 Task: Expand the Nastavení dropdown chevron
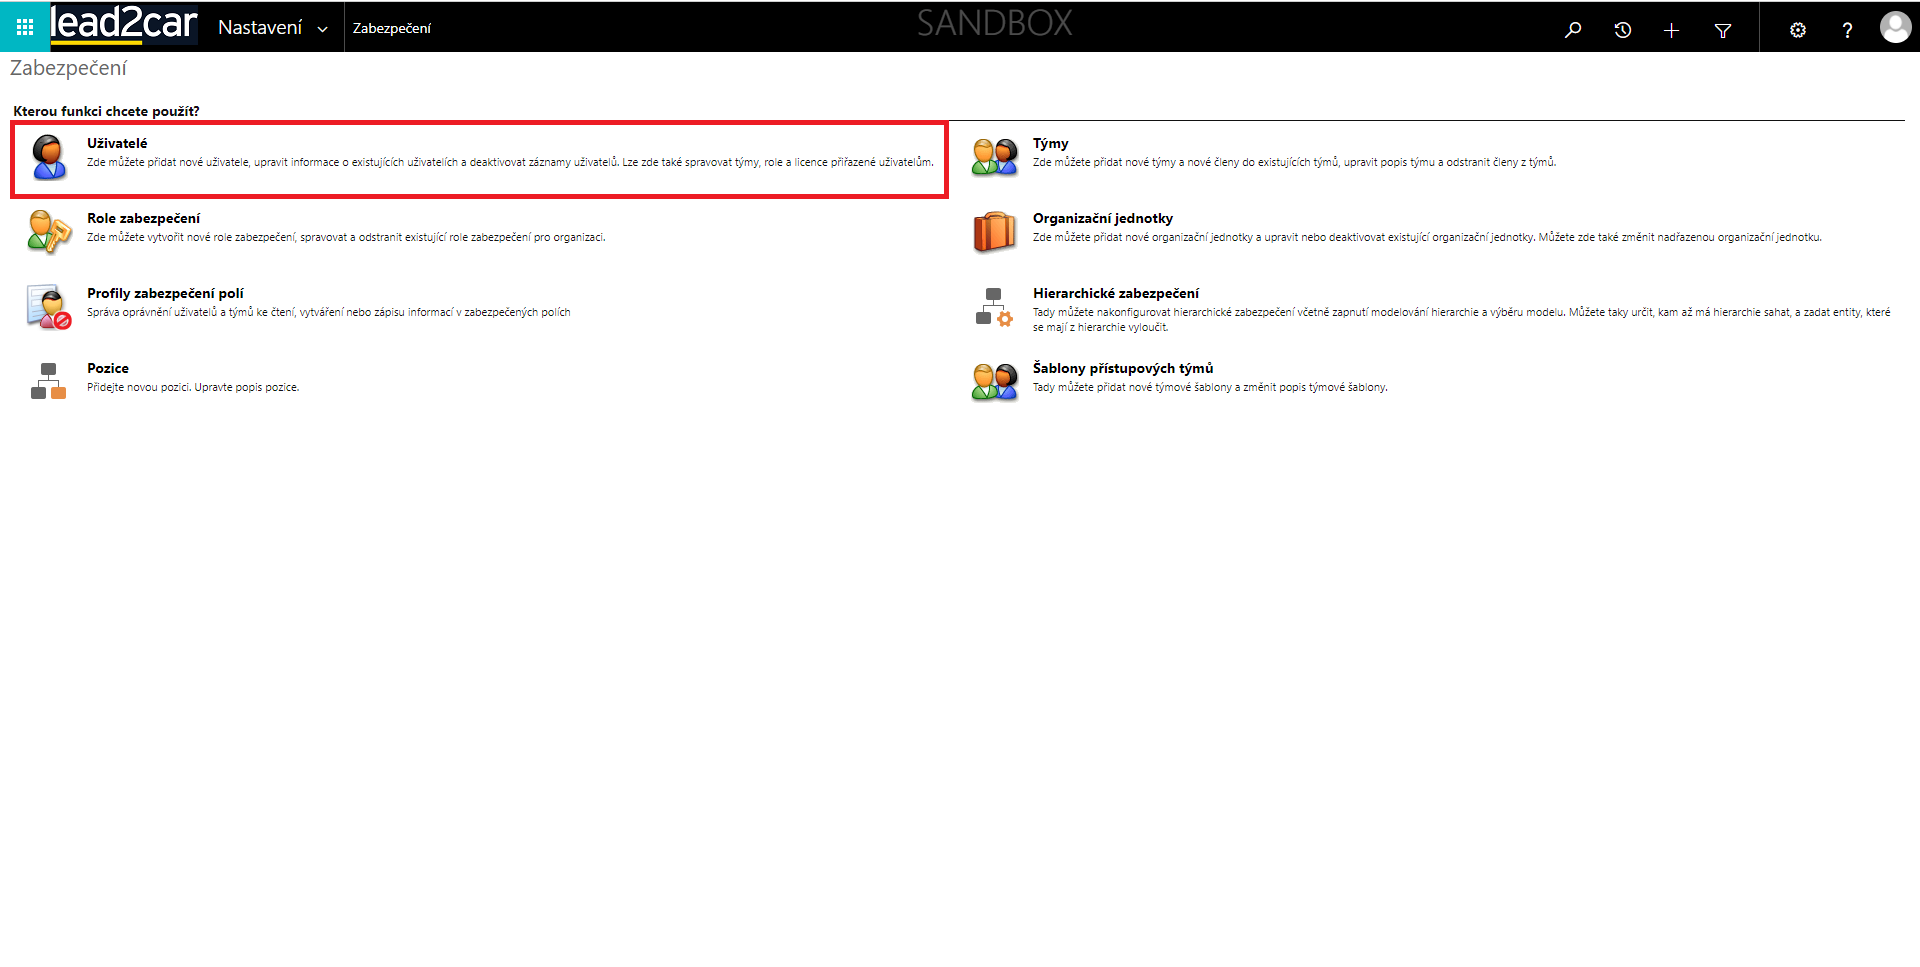[x=322, y=29]
